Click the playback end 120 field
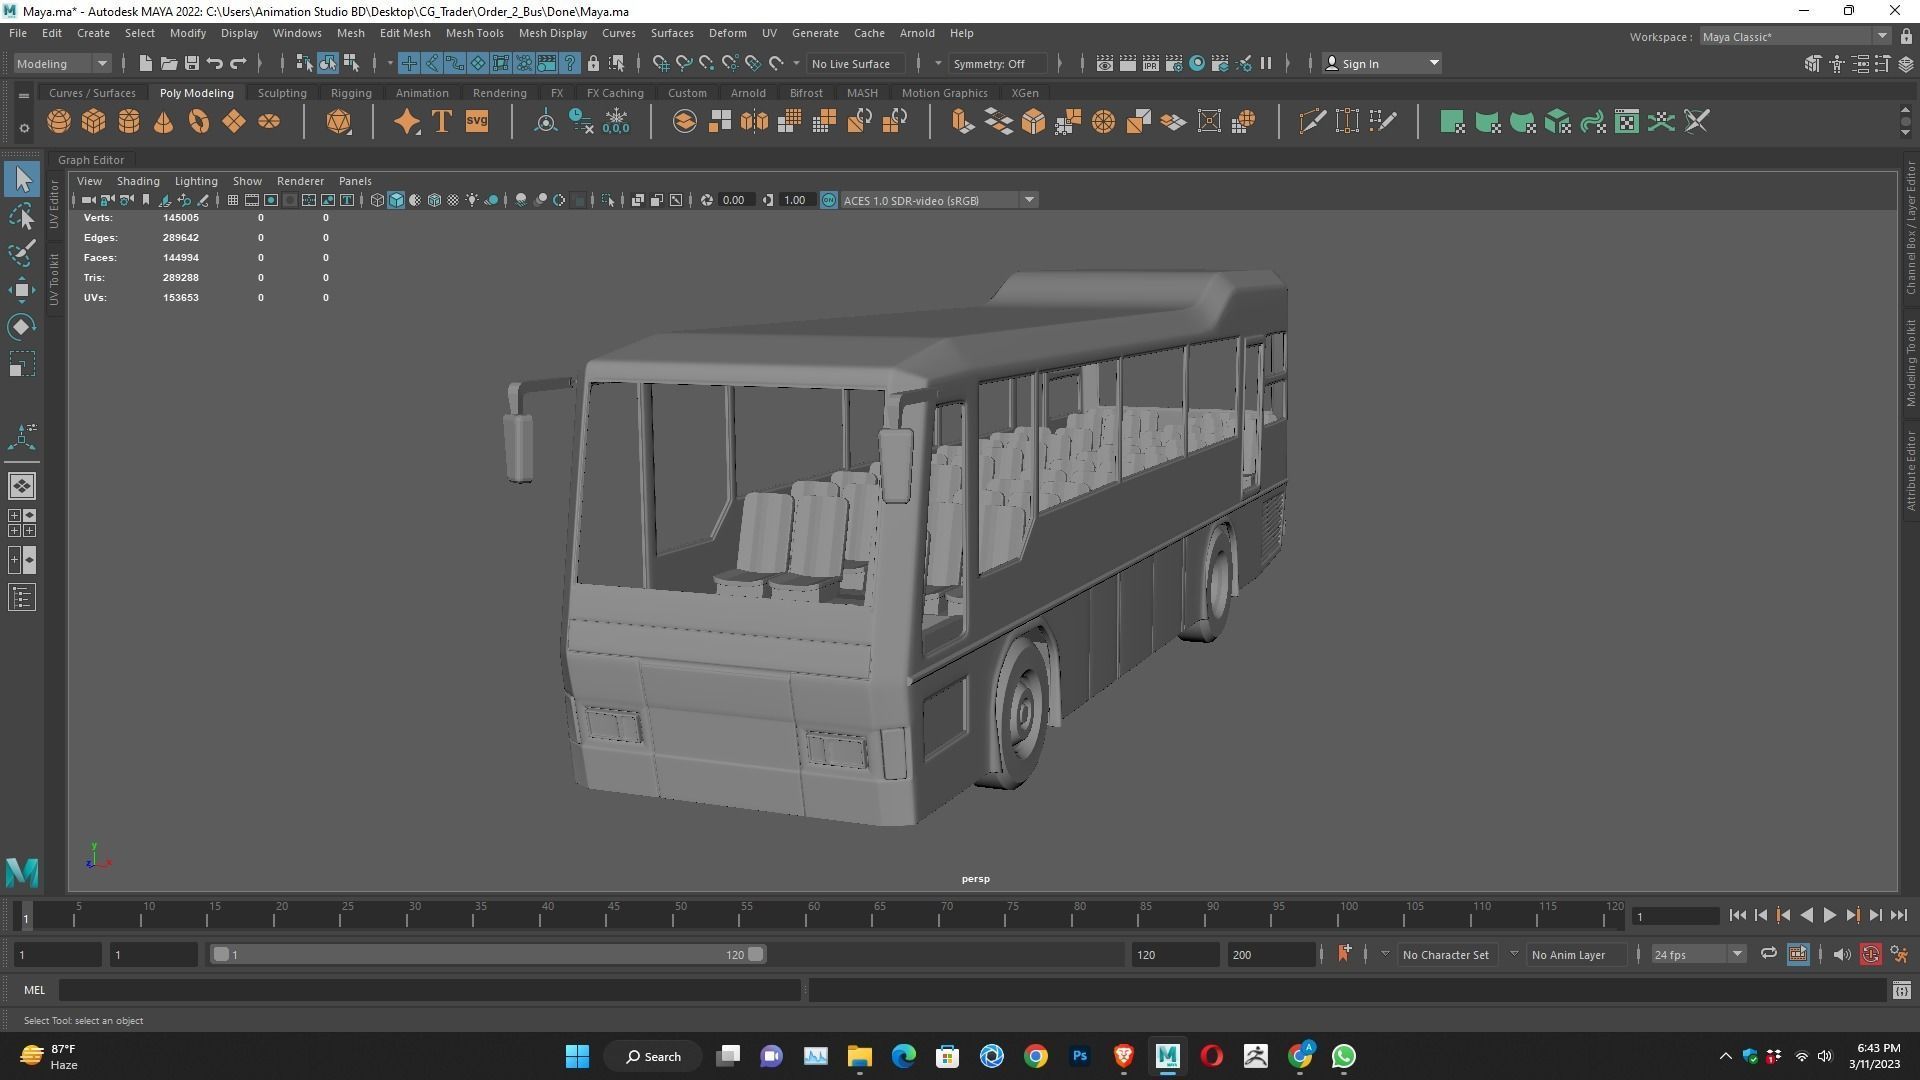Screen dimensions: 1920x1080 click(x=1175, y=954)
